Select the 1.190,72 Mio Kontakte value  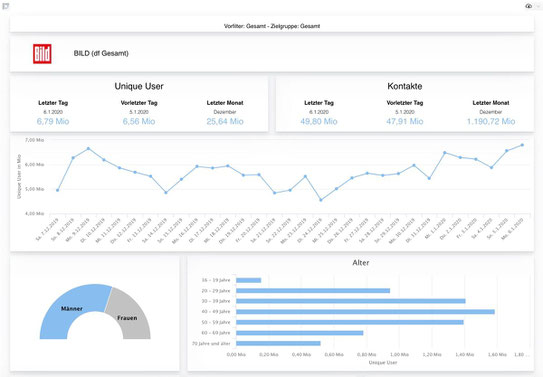pyautogui.click(x=491, y=121)
